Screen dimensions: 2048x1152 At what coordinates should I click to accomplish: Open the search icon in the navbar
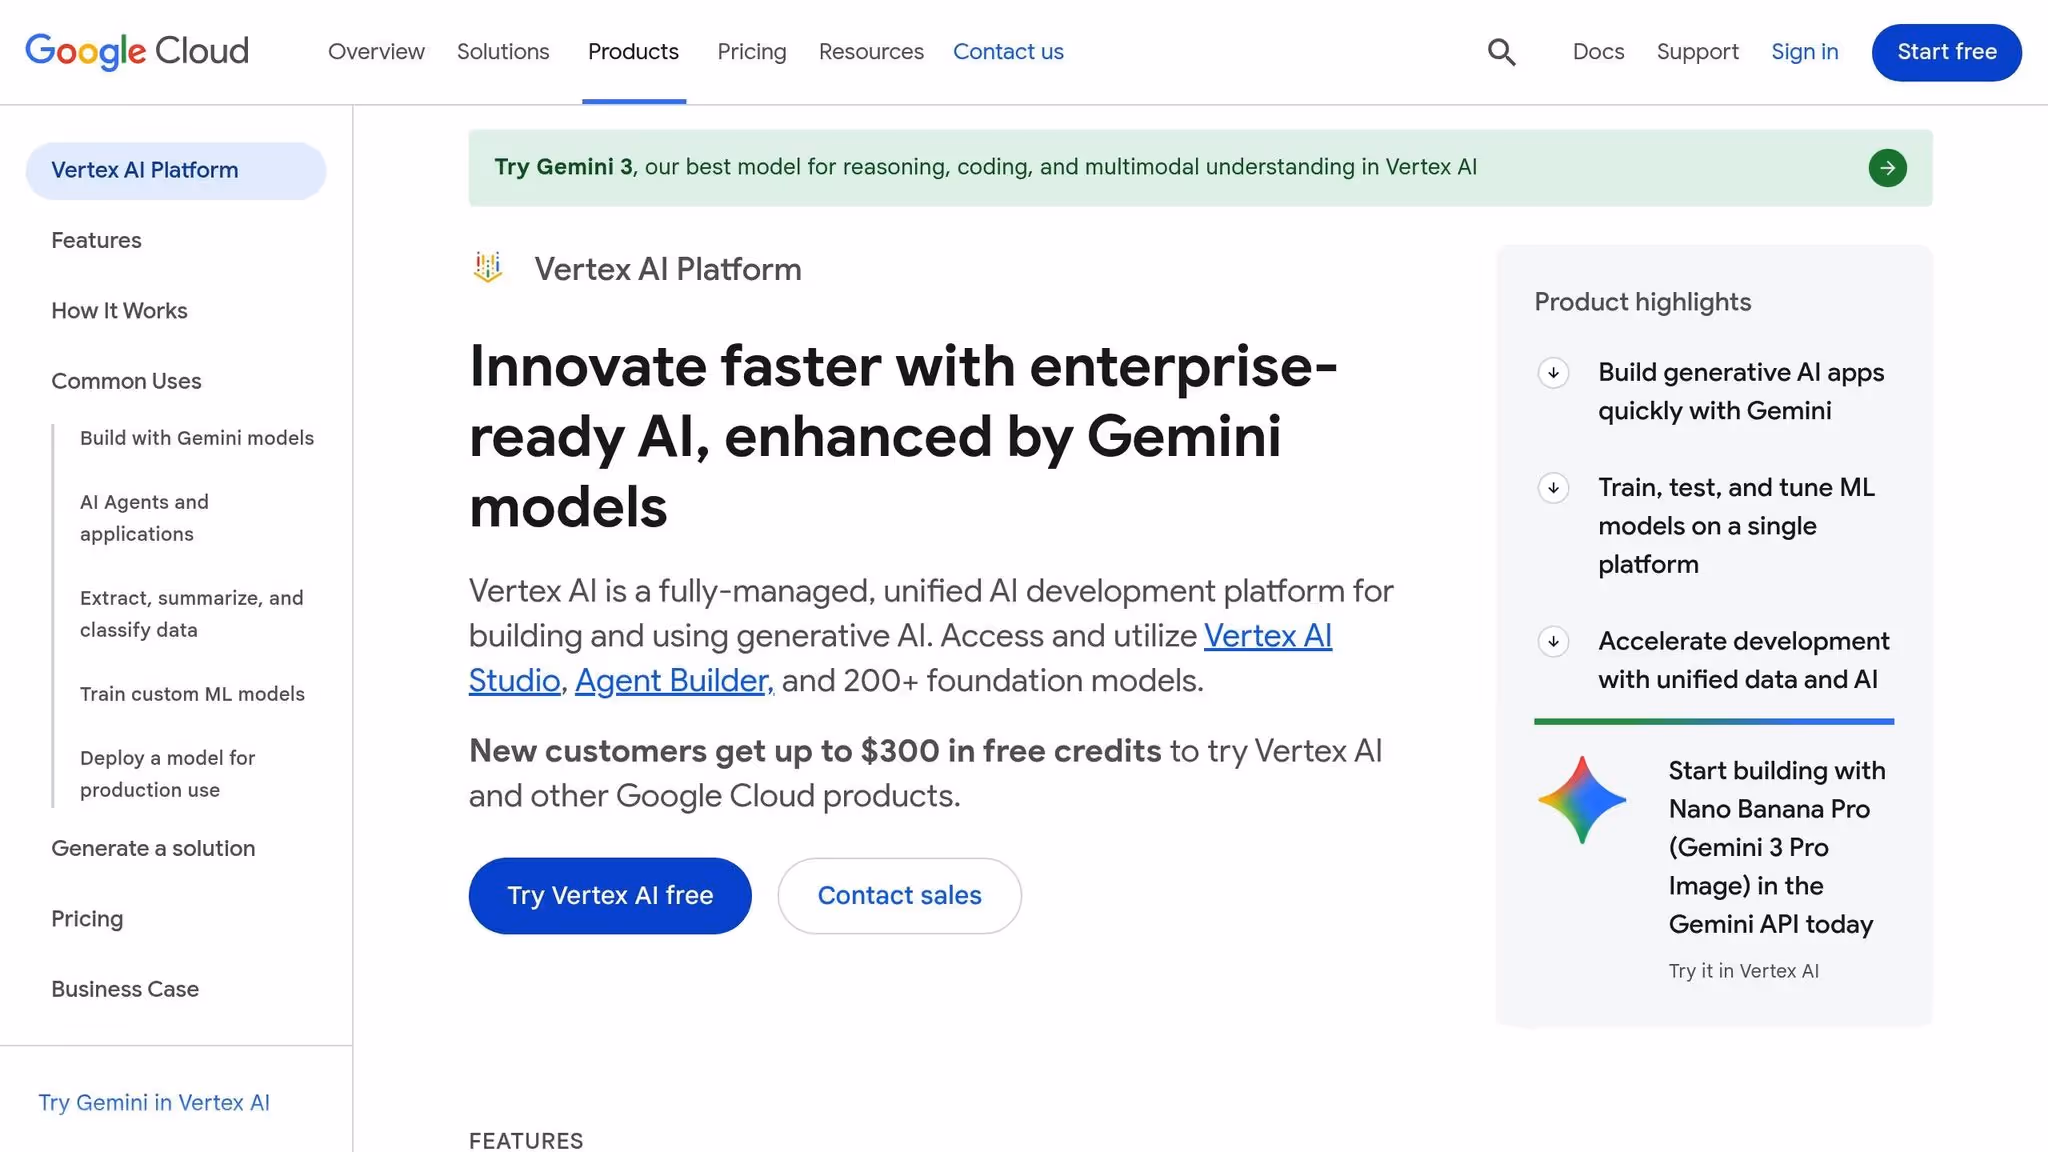pos(1501,51)
